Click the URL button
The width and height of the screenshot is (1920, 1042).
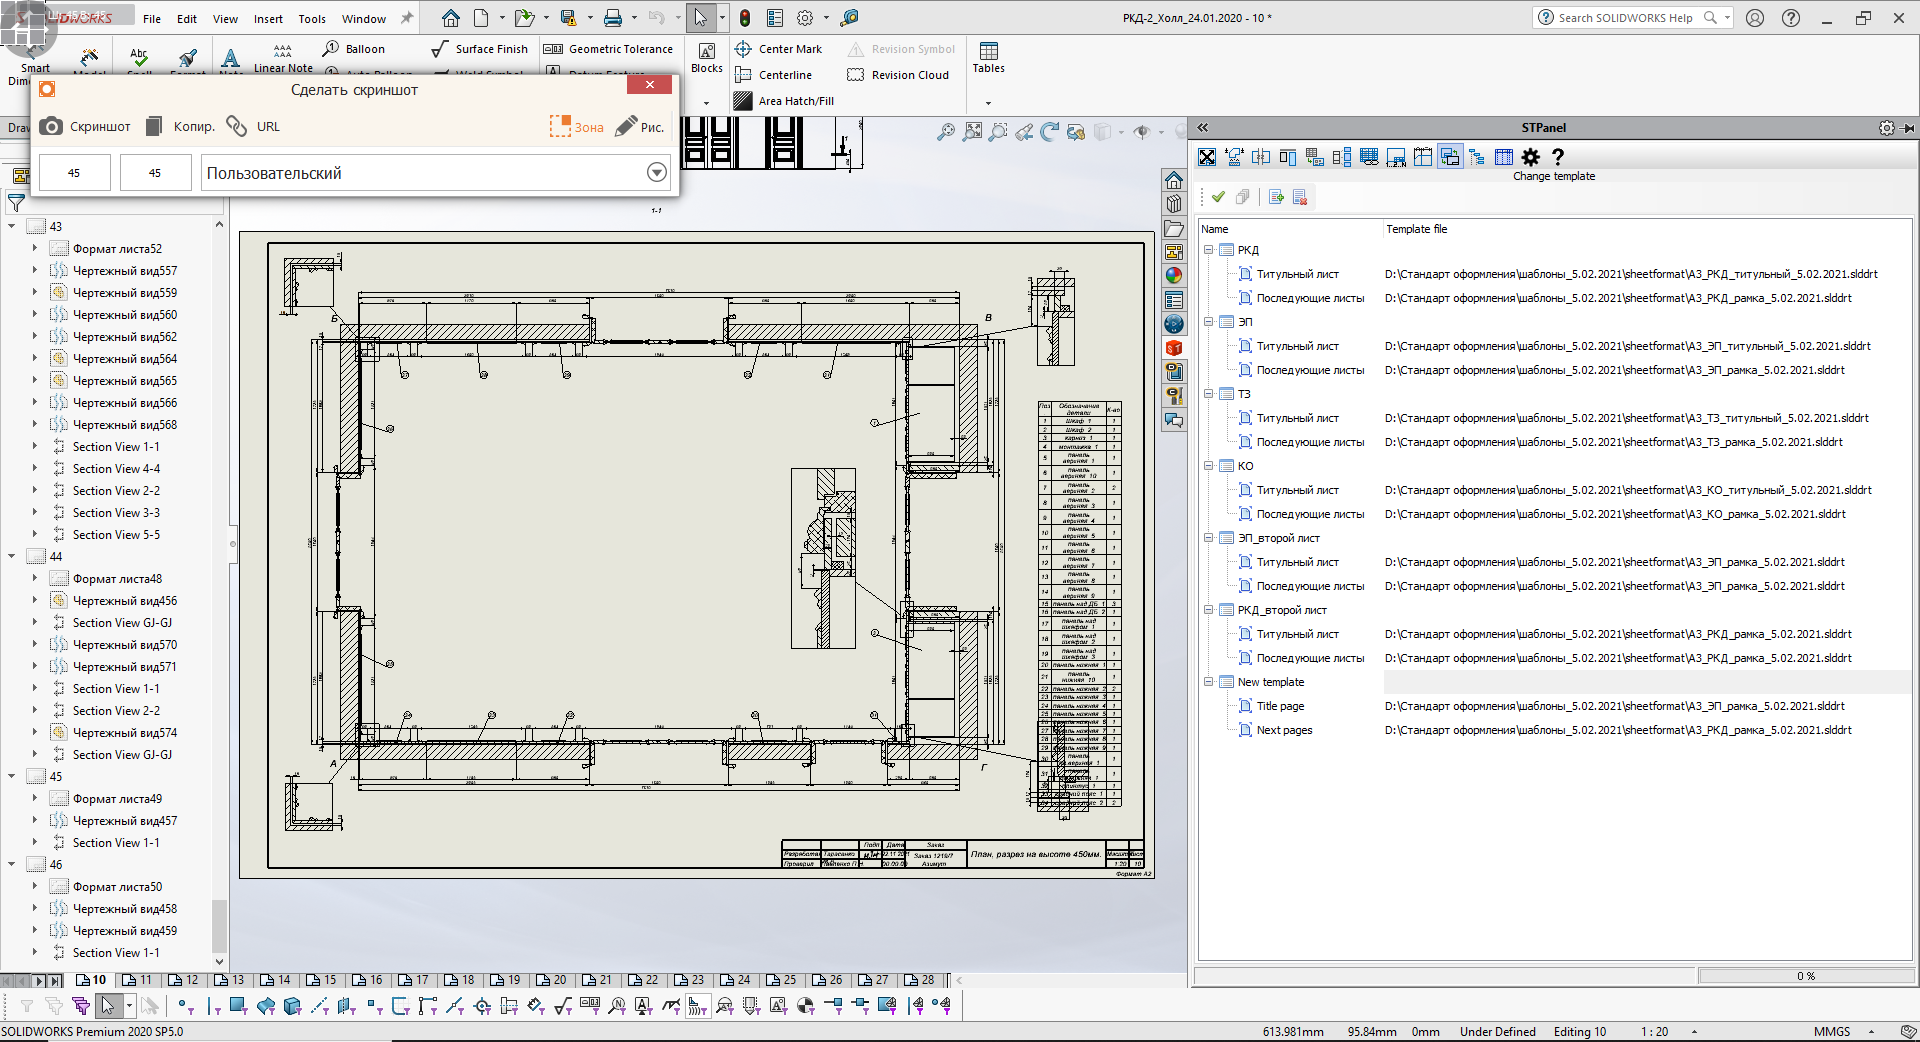[254, 127]
